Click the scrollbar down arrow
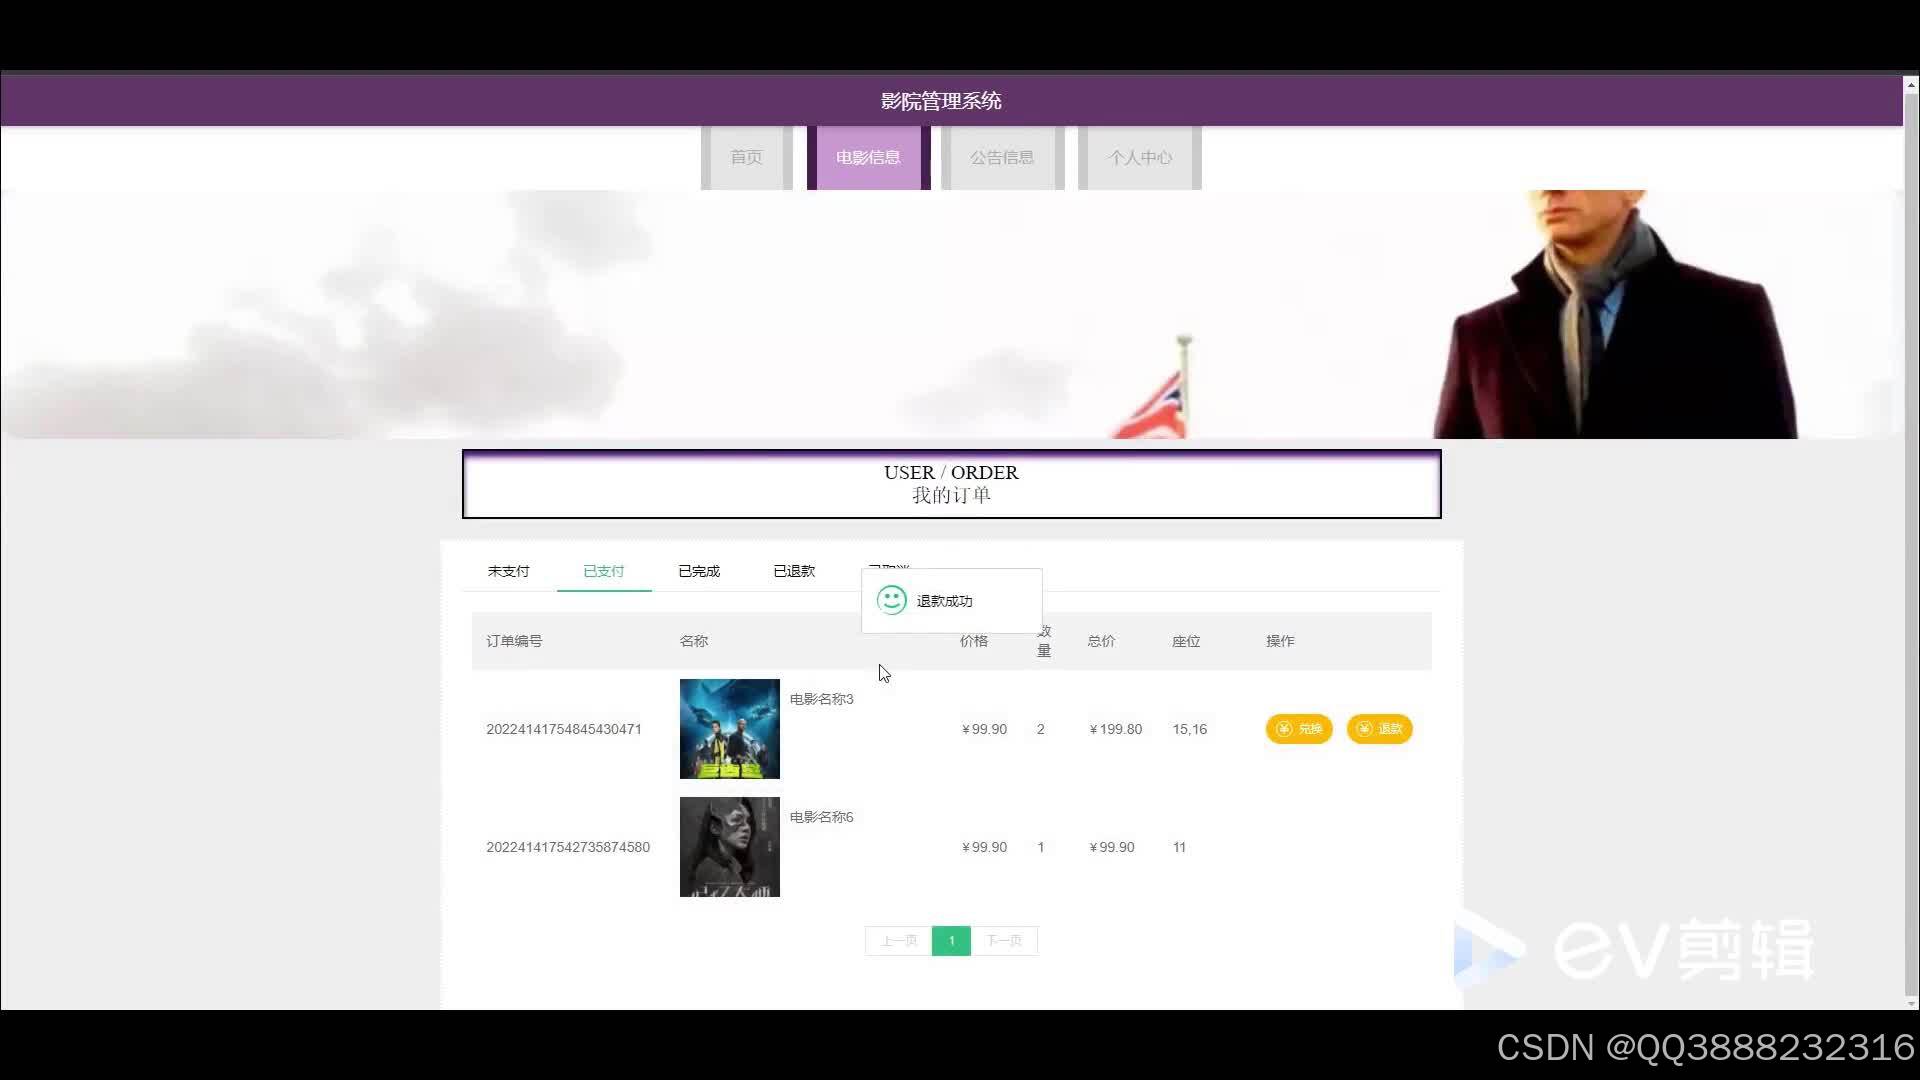The height and width of the screenshot is (1080, 1920). pyautogui.click(x=1911, y=1003)
